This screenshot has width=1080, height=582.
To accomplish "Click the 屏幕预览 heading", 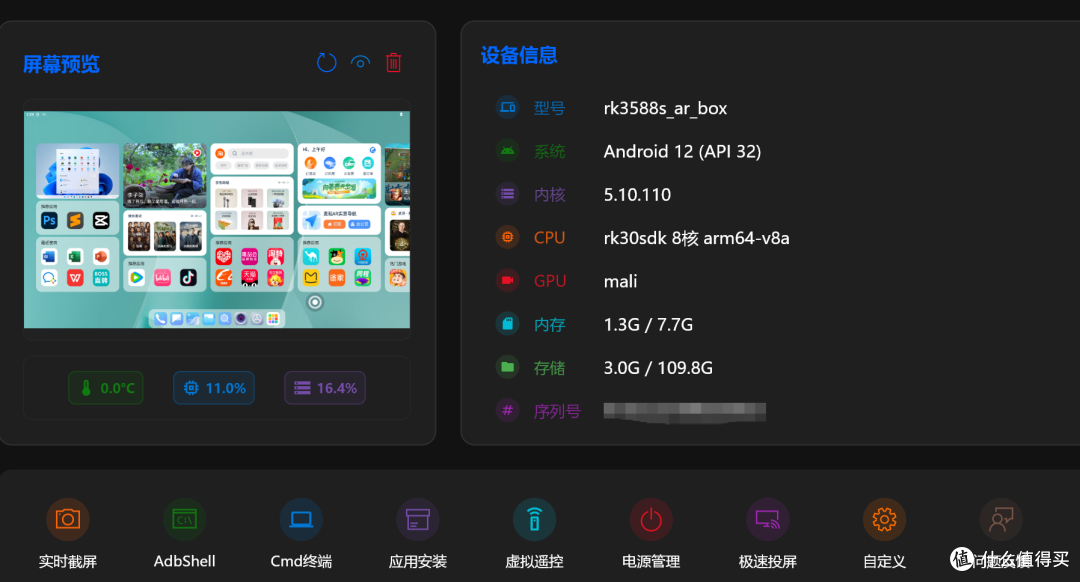I will click(x=61, y=64).
